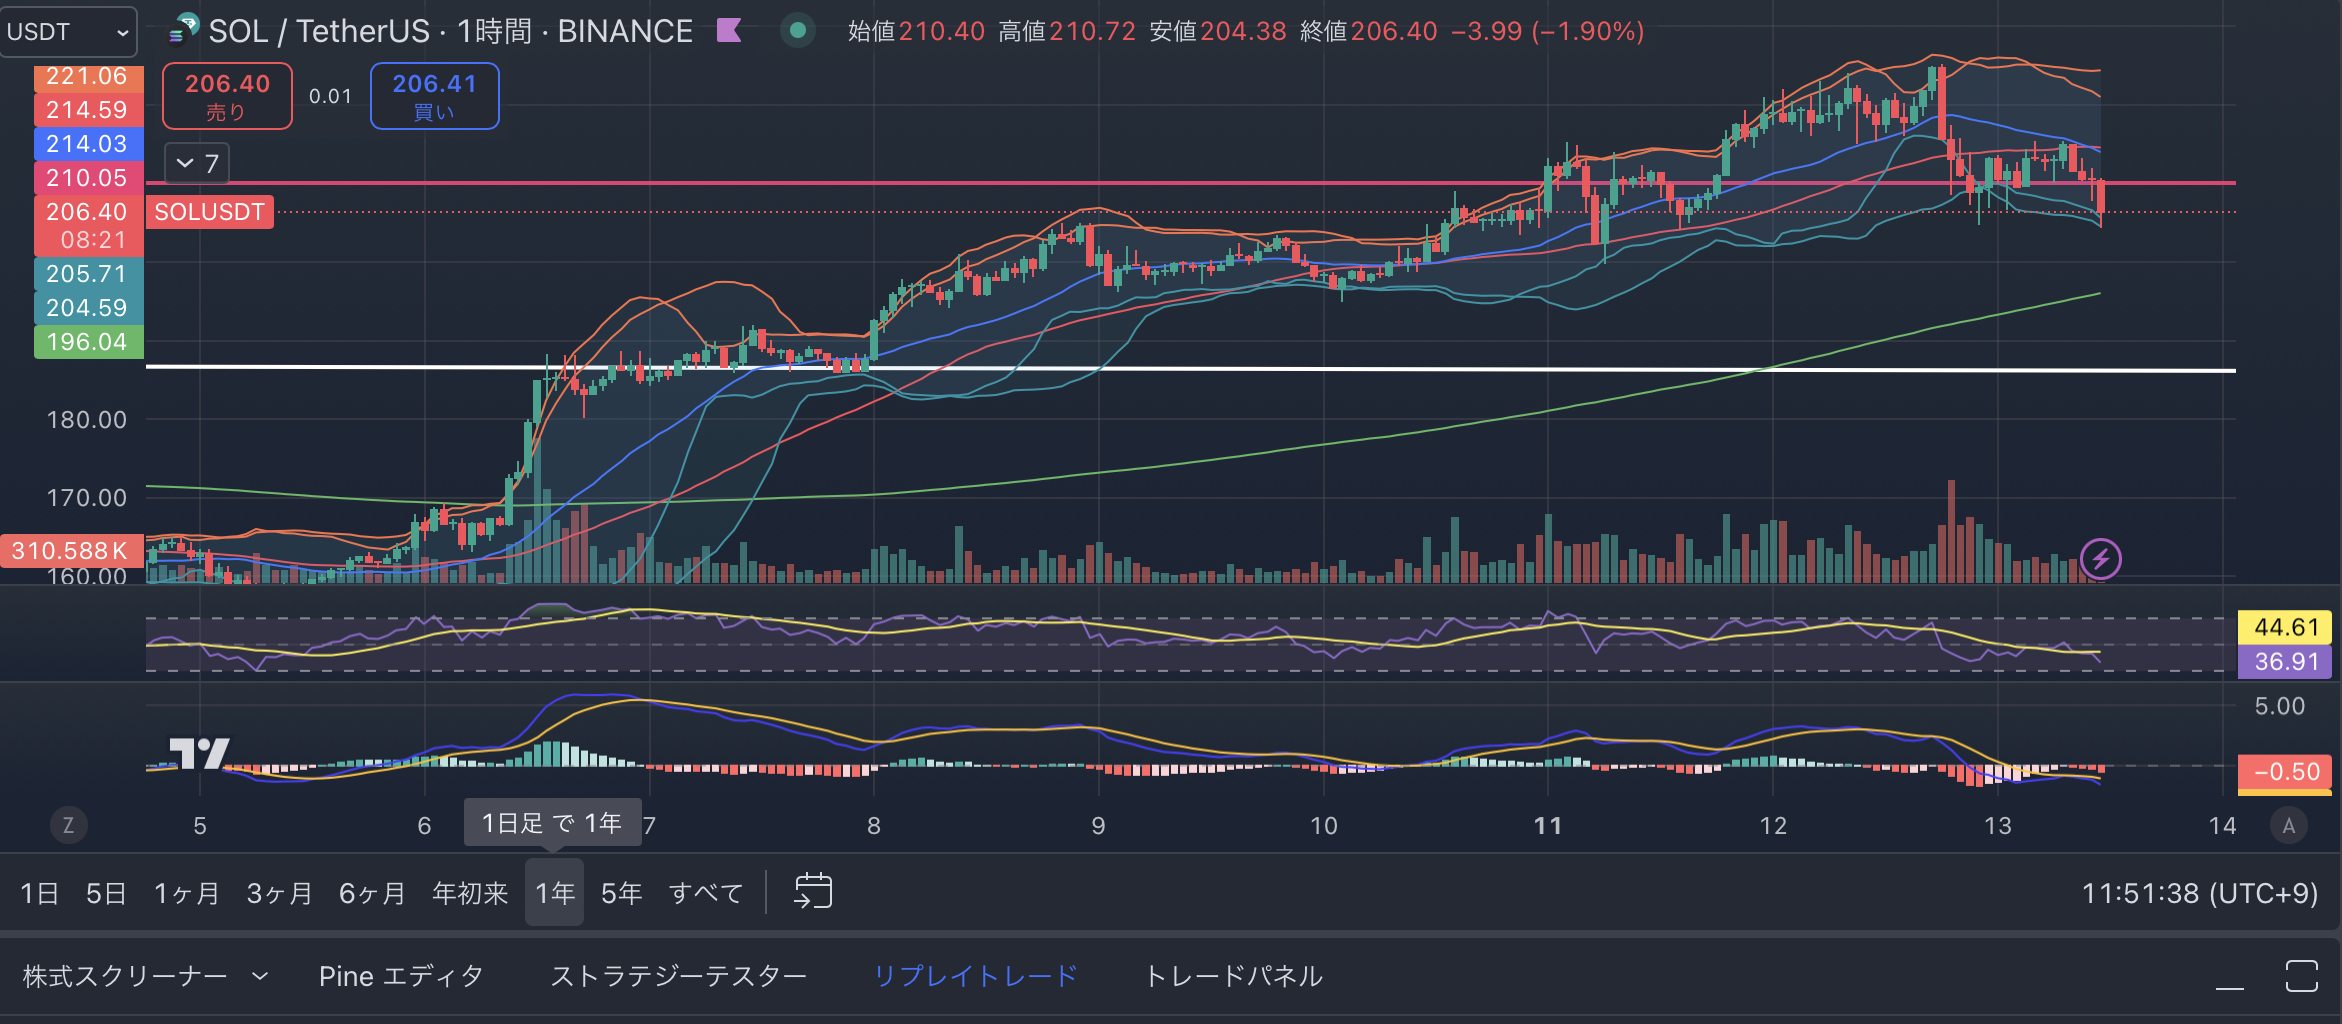Select the 年初来 time range
This screenshot has width=2342, height=1024.
470,893
